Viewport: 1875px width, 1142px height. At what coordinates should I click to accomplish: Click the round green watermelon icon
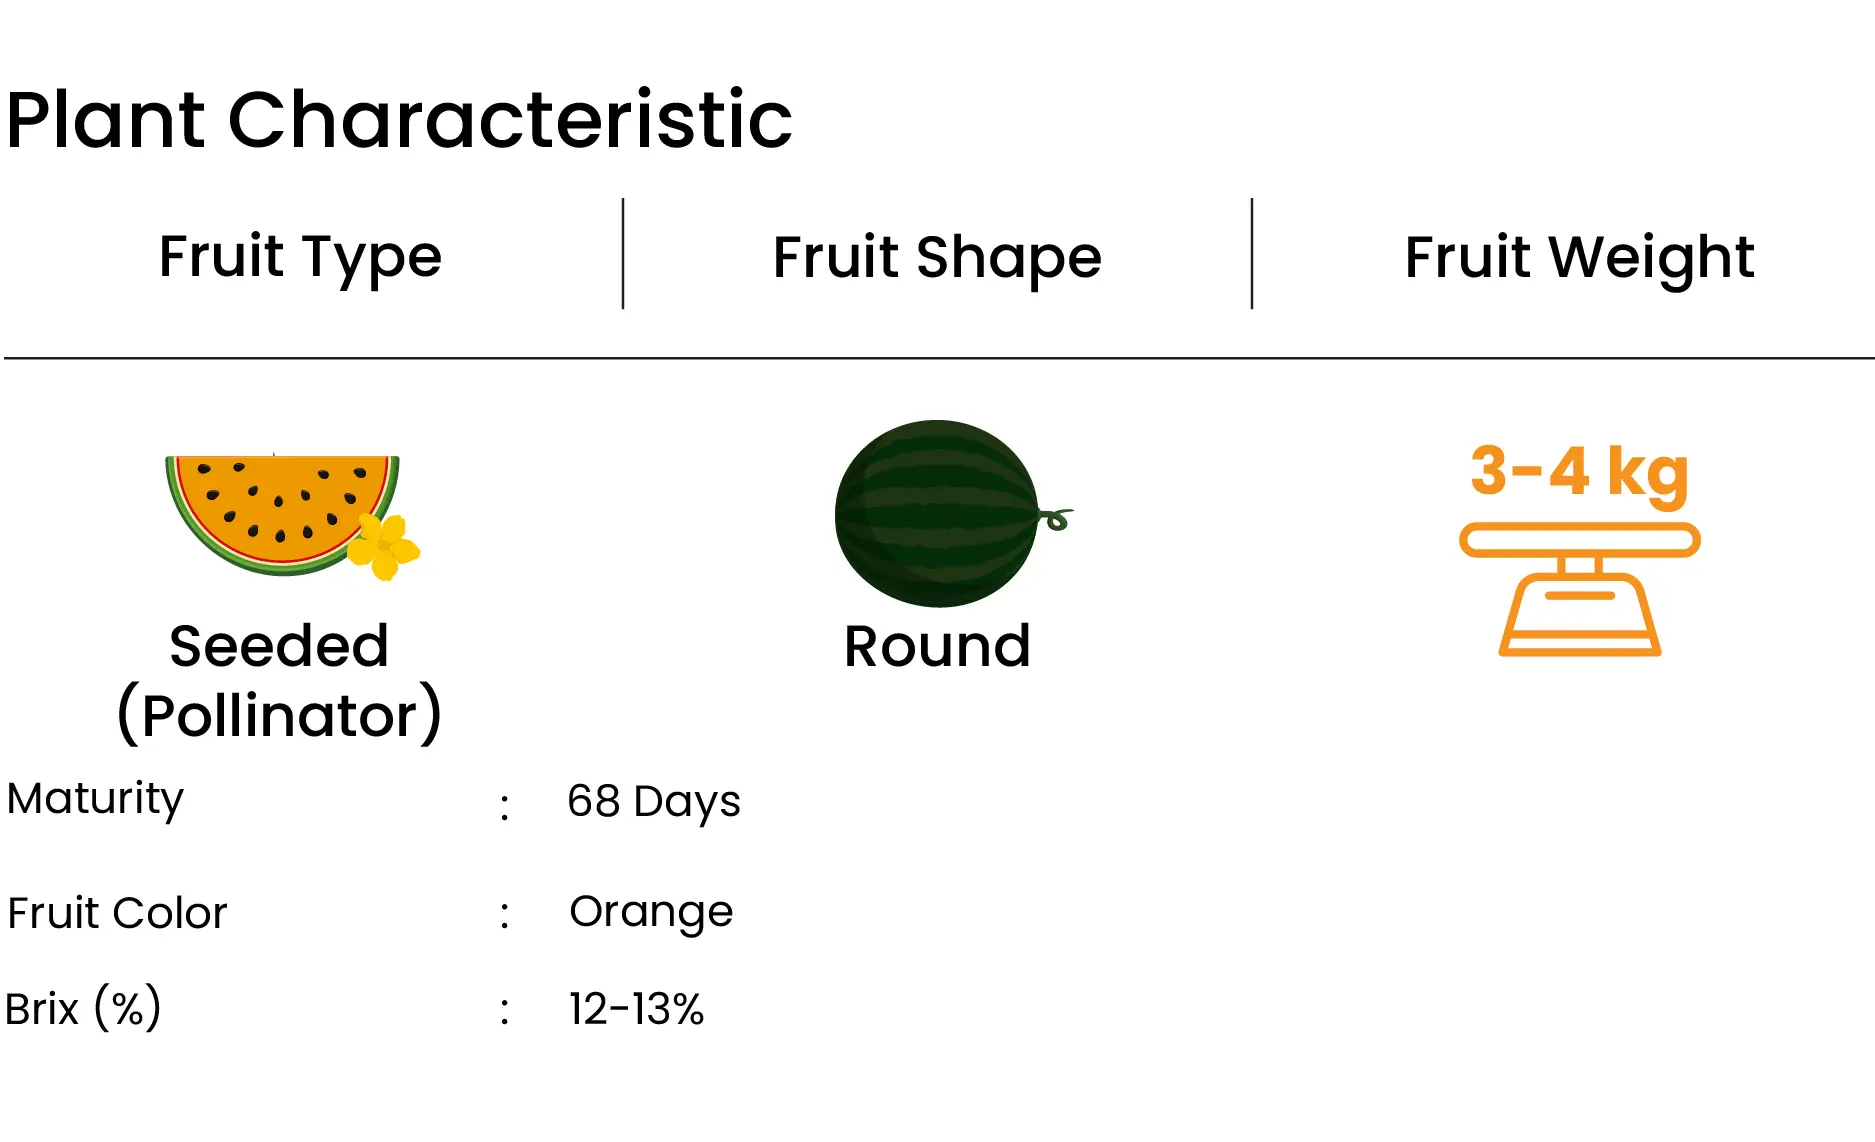(938, 513)
